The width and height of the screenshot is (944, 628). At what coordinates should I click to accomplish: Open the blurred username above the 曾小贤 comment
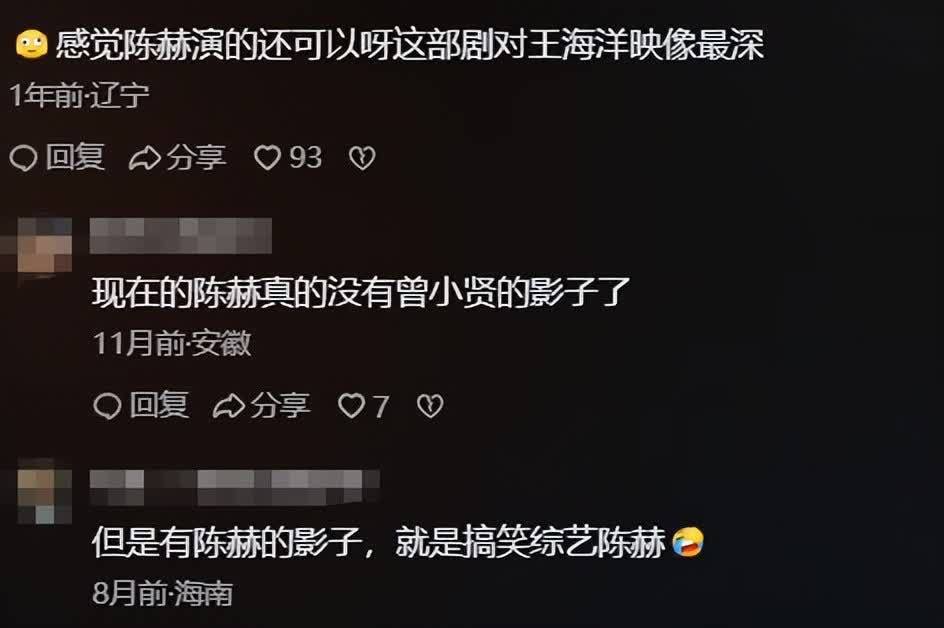coord(181,235)
